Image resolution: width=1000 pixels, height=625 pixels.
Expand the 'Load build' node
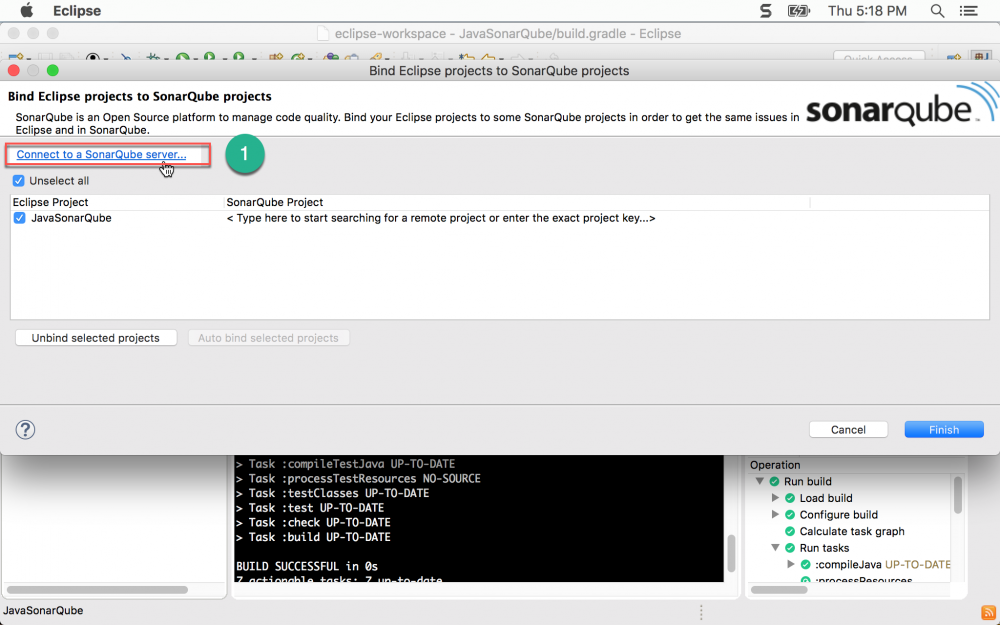(776, 497)
